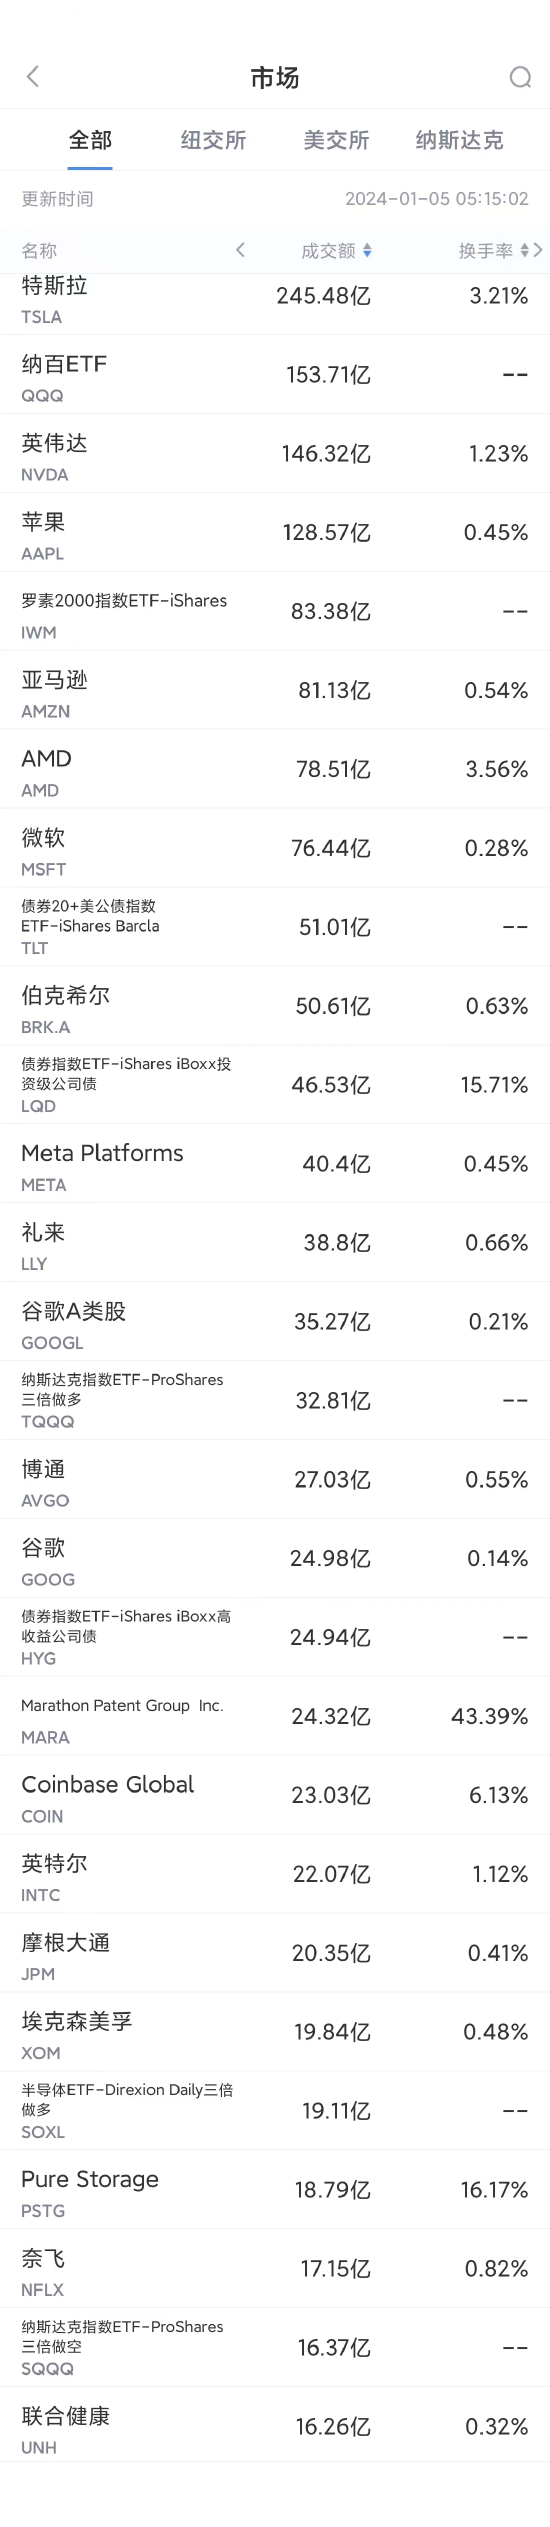This screenshot has height=2527, width=550.
Task: Open the 纳百ETF QQQ row
Action: click(x=275, y=374)
